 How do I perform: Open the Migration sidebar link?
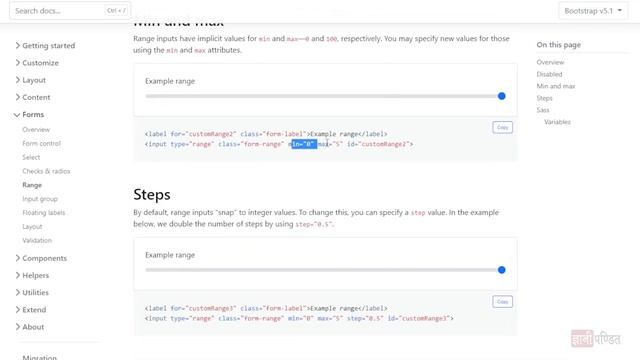(40, 357)
